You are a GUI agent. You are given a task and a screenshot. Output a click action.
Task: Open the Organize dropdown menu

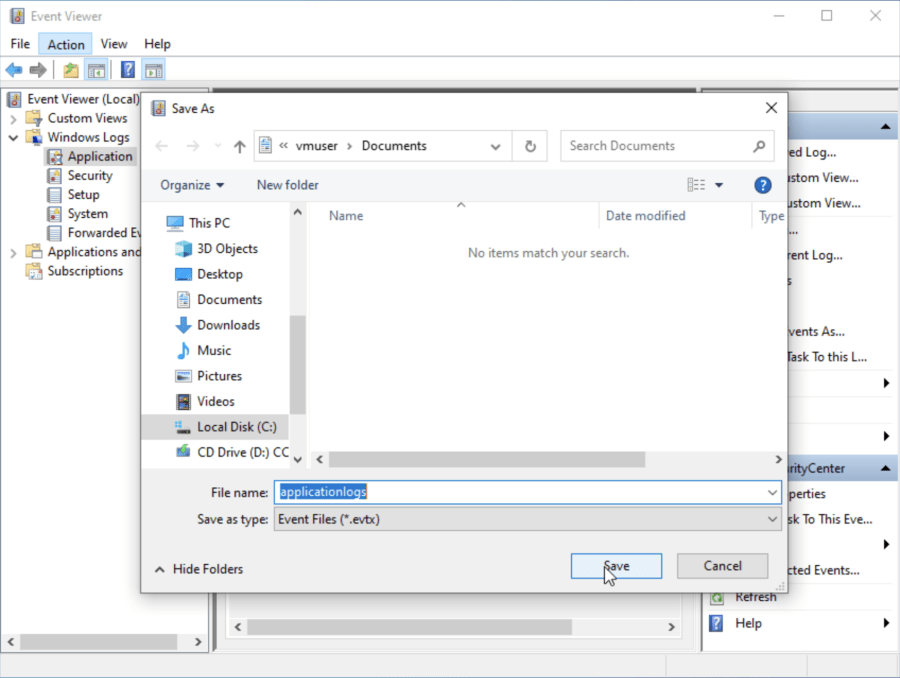point(190,184)
